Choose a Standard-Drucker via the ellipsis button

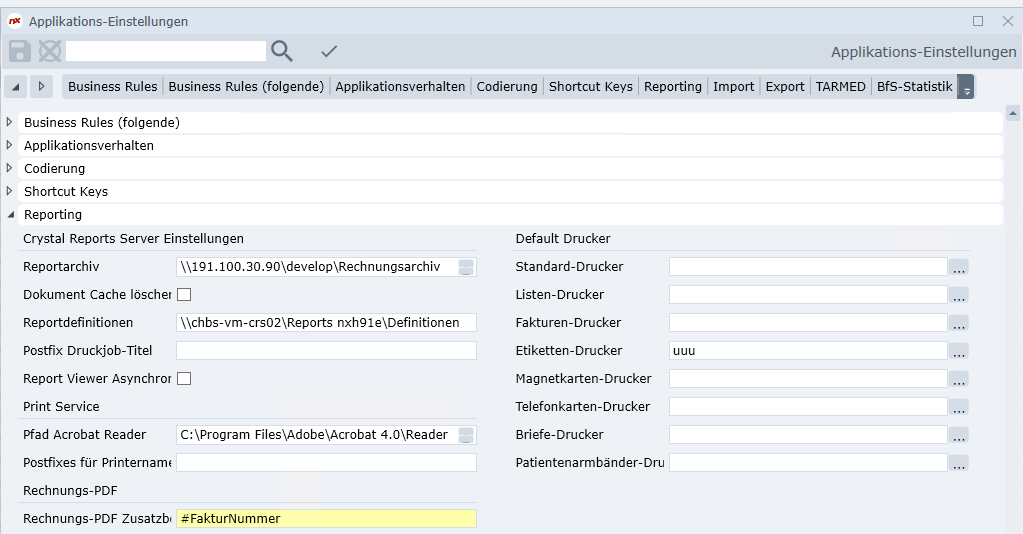[959, 267]
